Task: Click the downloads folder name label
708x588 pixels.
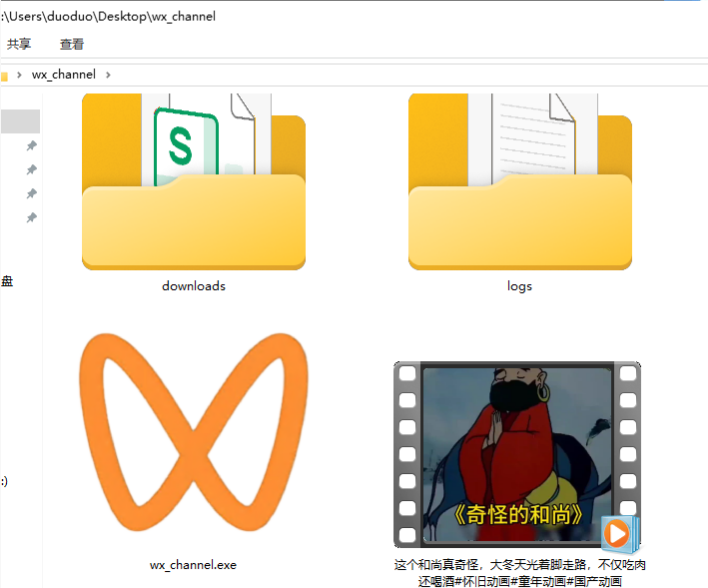Action: point(194,286)
